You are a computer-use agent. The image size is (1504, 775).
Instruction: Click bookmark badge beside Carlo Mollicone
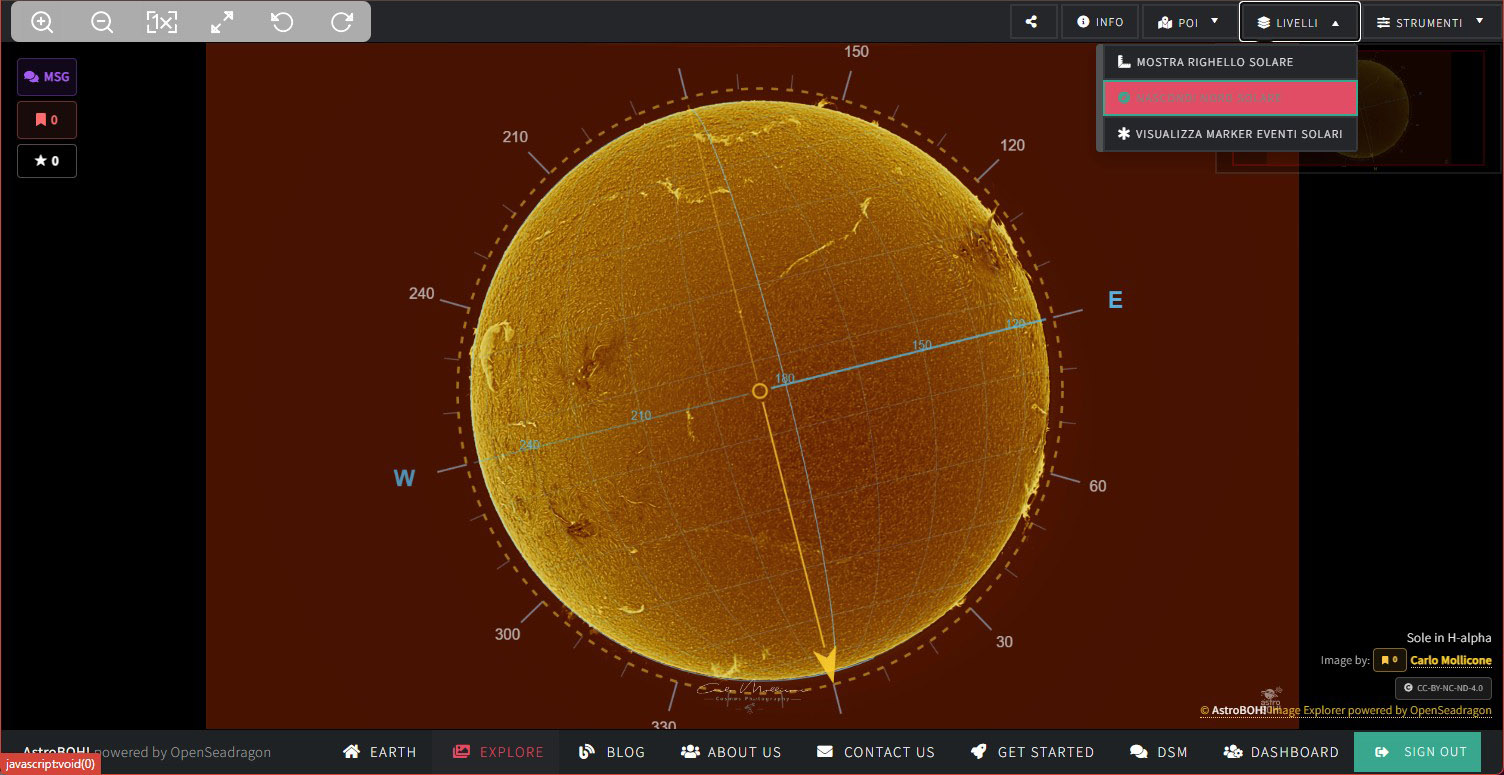coord(1389,660)
